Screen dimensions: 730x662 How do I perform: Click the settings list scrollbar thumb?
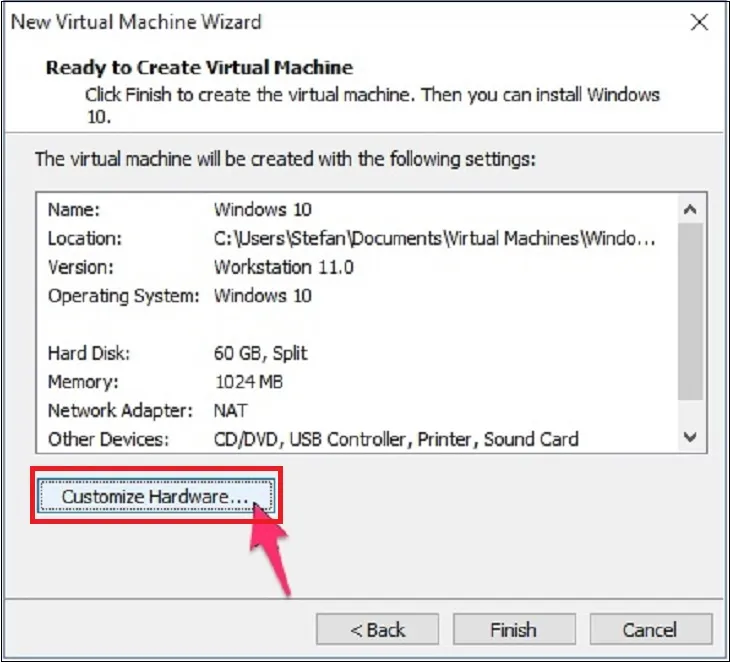pyautogui.click(x=690, y=311)
